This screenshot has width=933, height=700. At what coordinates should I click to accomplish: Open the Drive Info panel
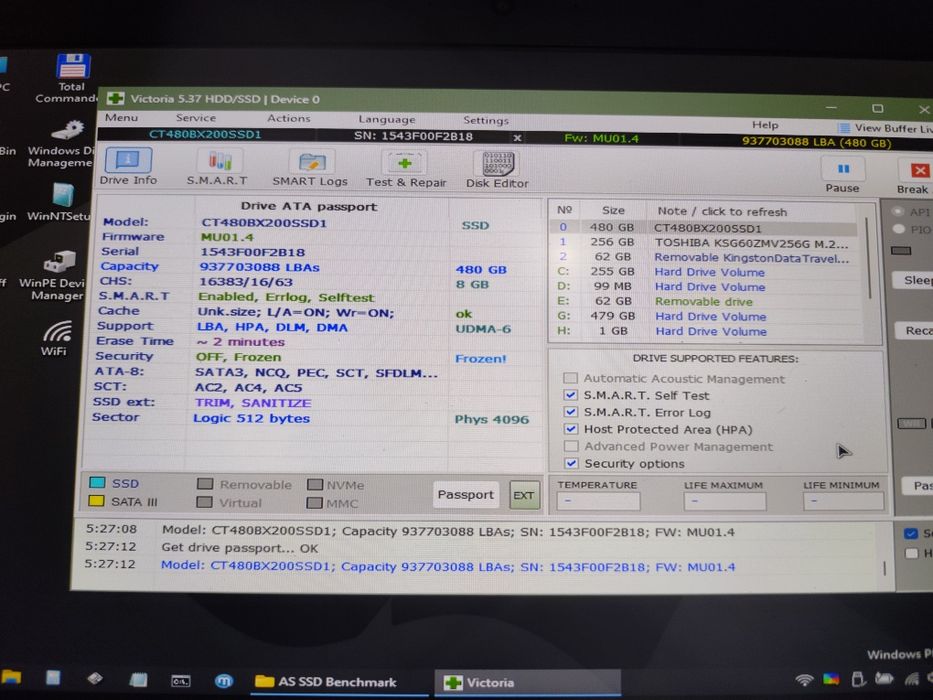128,167
